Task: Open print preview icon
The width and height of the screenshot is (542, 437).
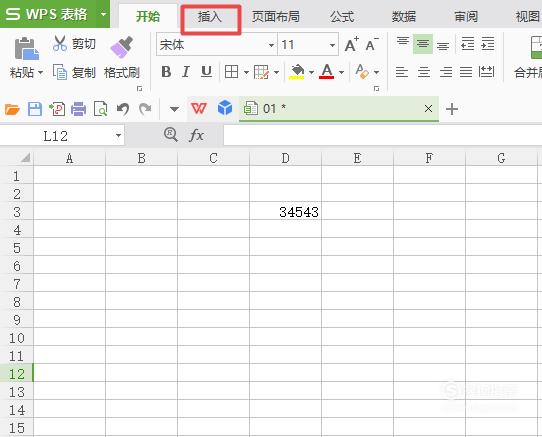Action: 101,109
